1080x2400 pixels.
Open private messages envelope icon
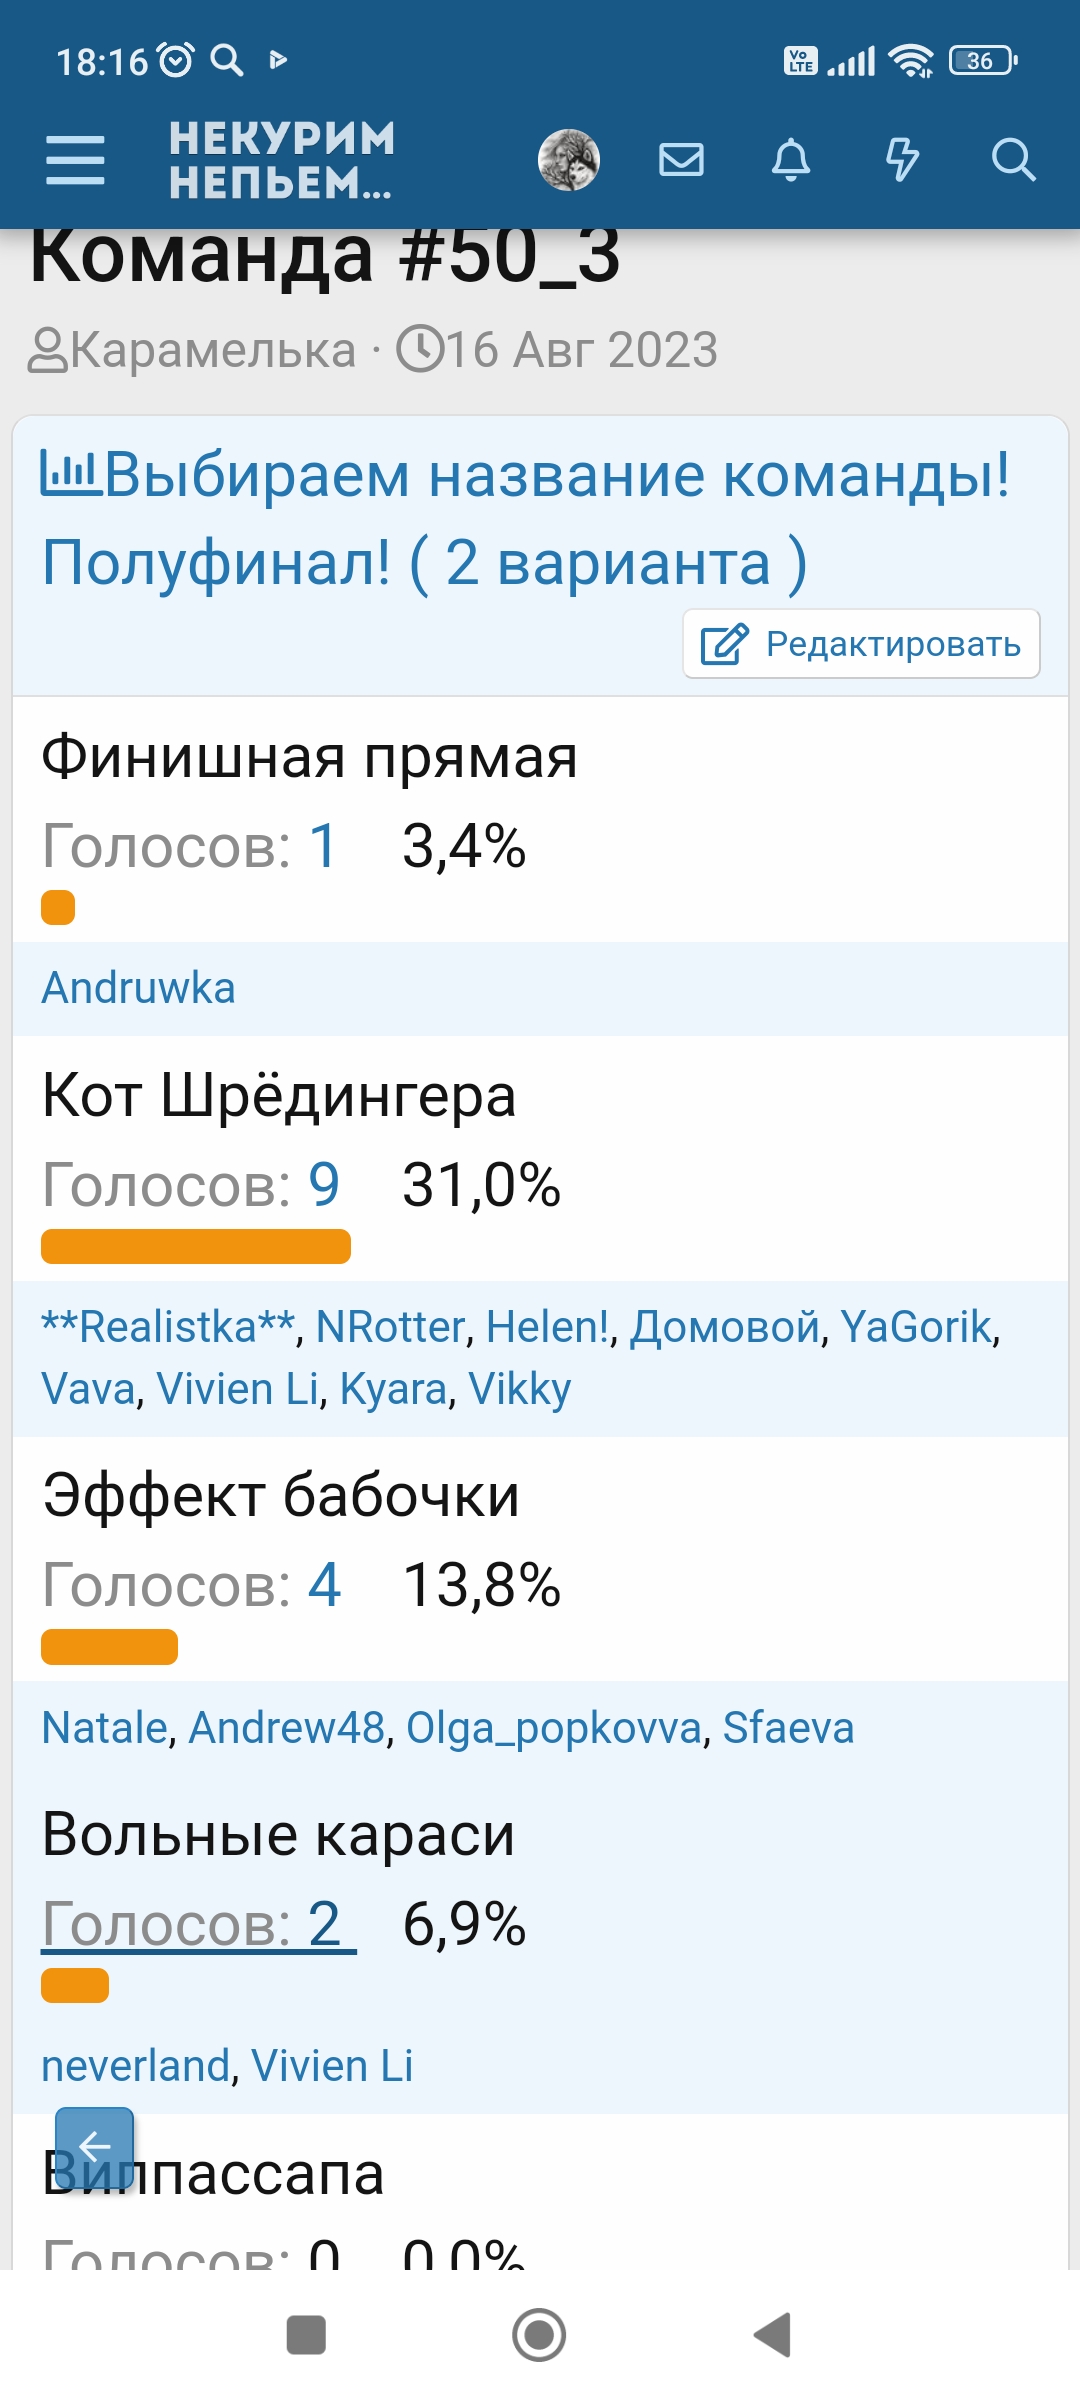tap(681, 160)
